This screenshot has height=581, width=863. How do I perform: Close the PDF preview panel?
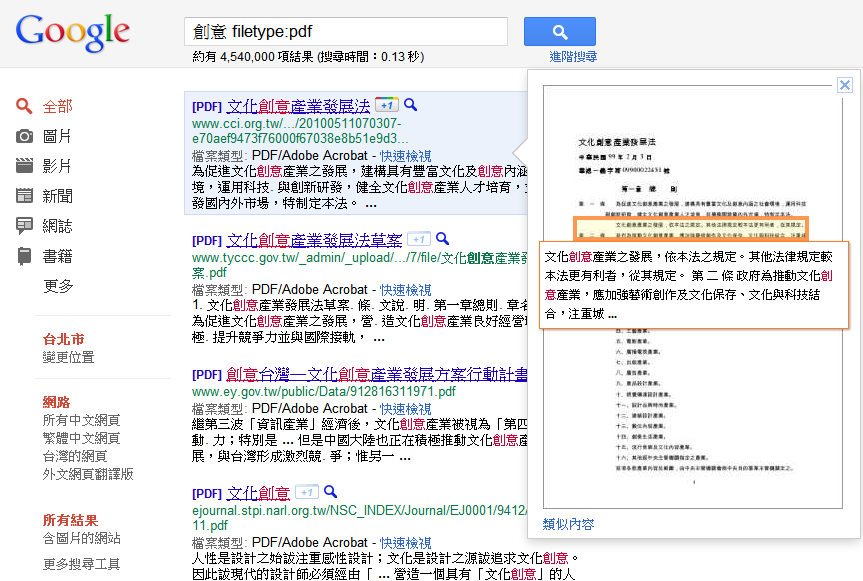(x=845, y=85)
